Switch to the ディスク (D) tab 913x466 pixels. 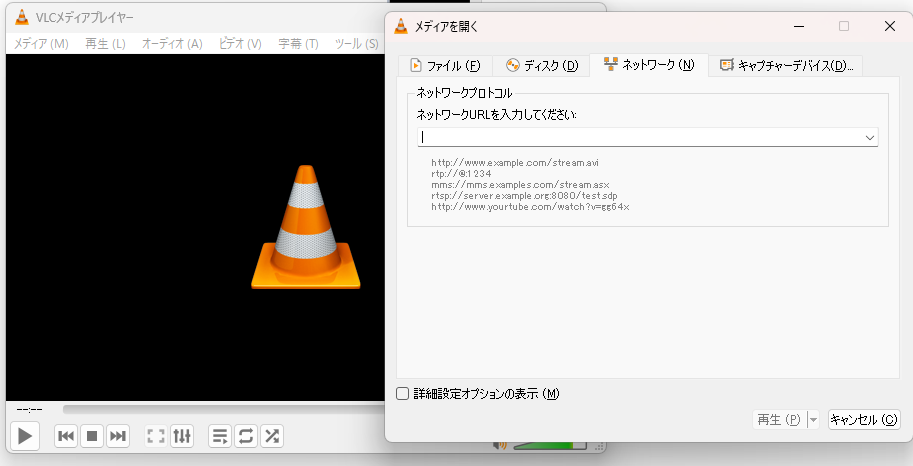coord(542,66)
